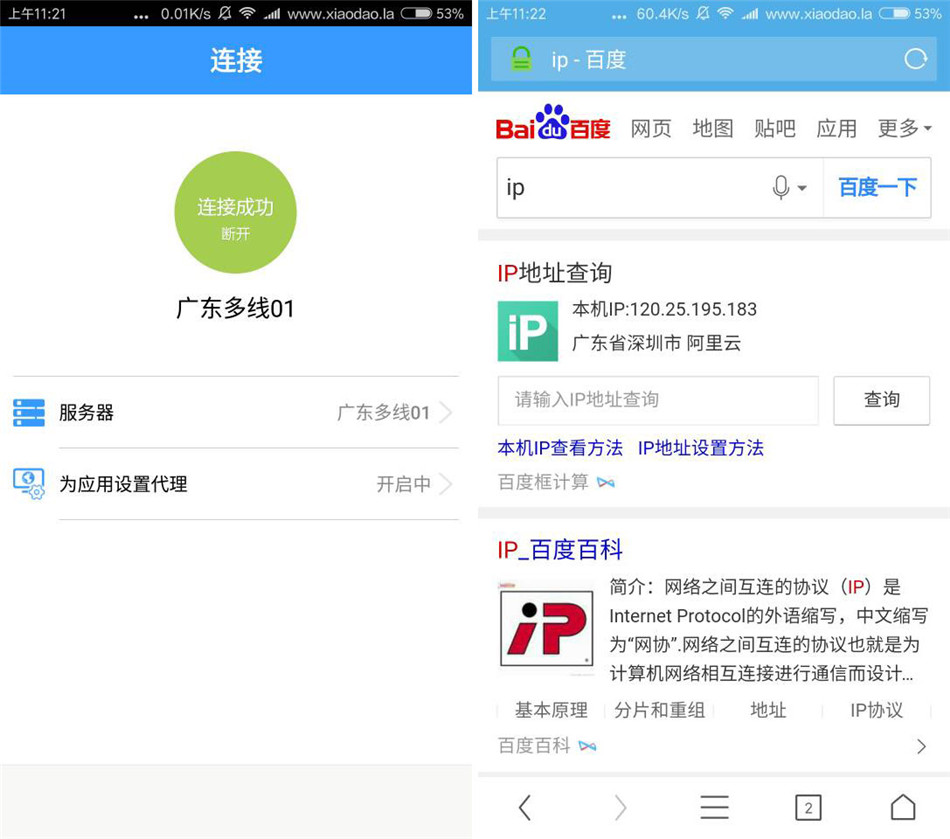Go forward with the browser forward arrow
This screenshot has height=839, width=950.
click(x=620, y=807)
